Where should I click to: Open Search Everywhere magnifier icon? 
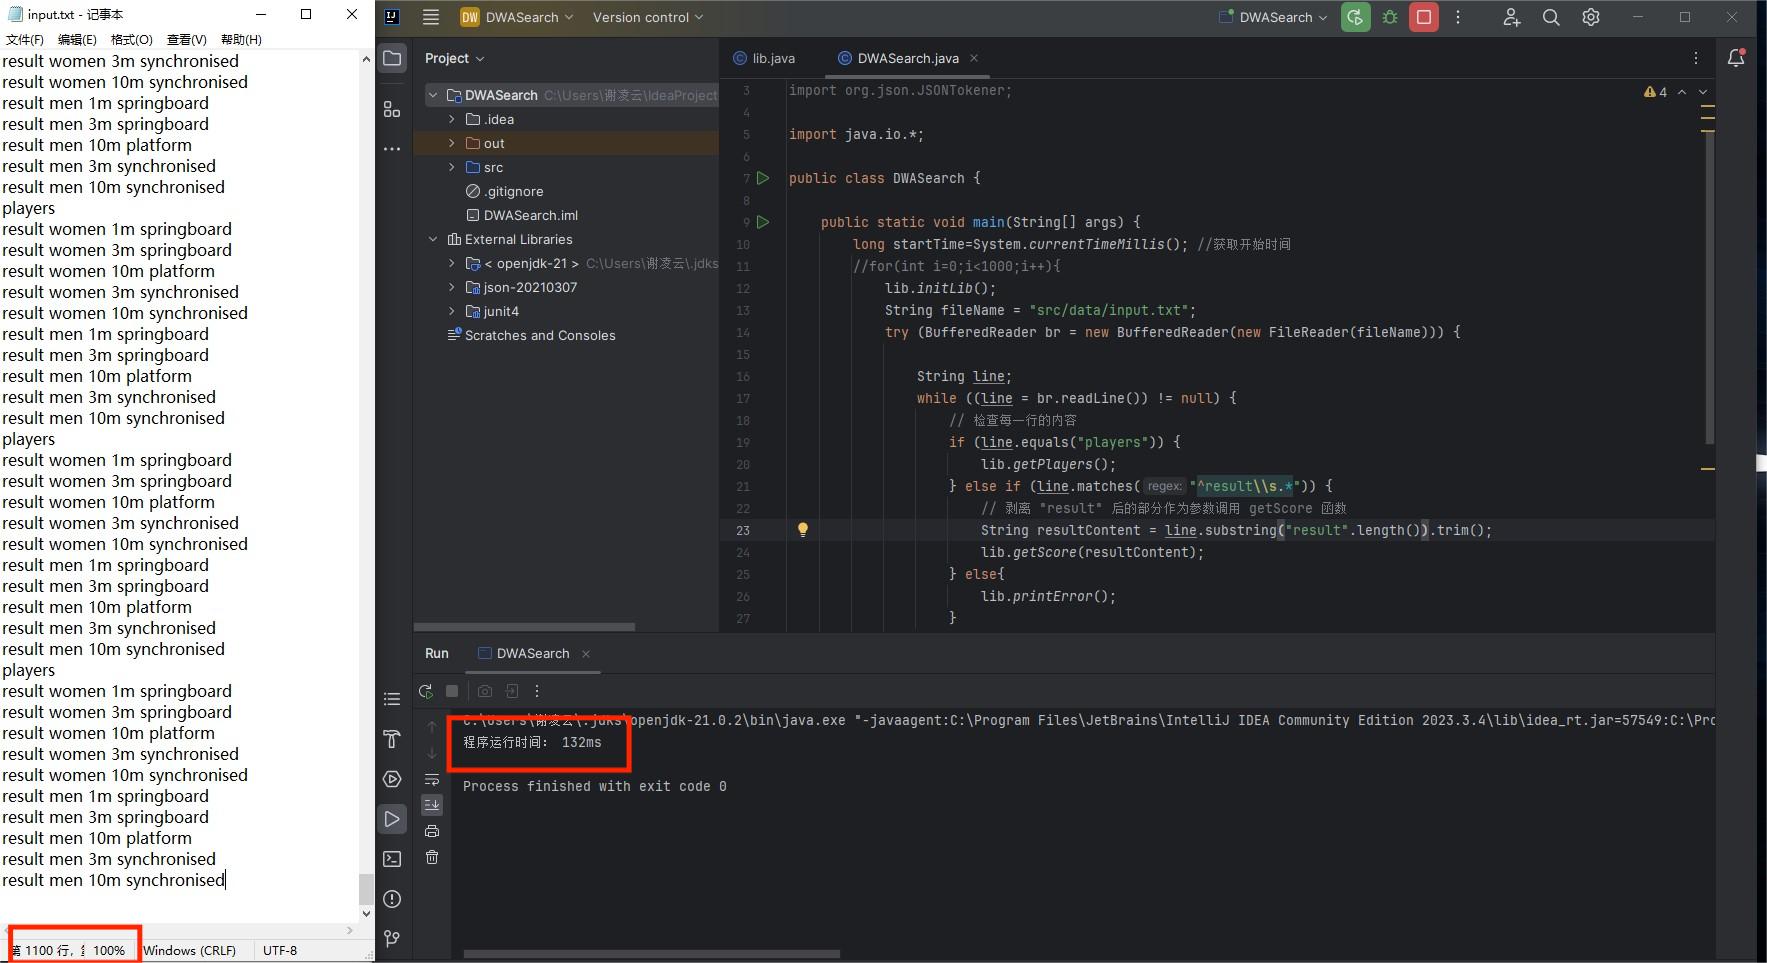1551,17
